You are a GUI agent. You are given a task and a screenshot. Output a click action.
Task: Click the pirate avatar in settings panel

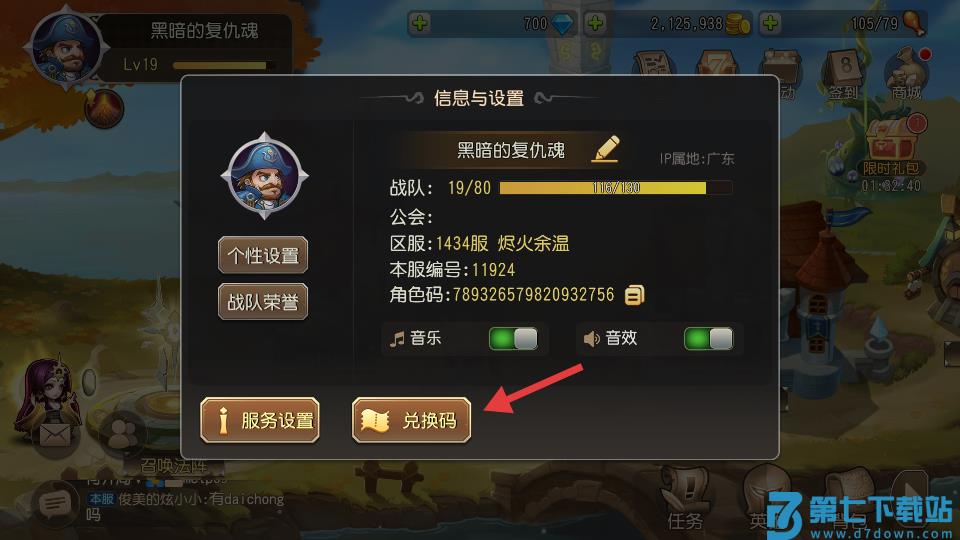point(264,176)
